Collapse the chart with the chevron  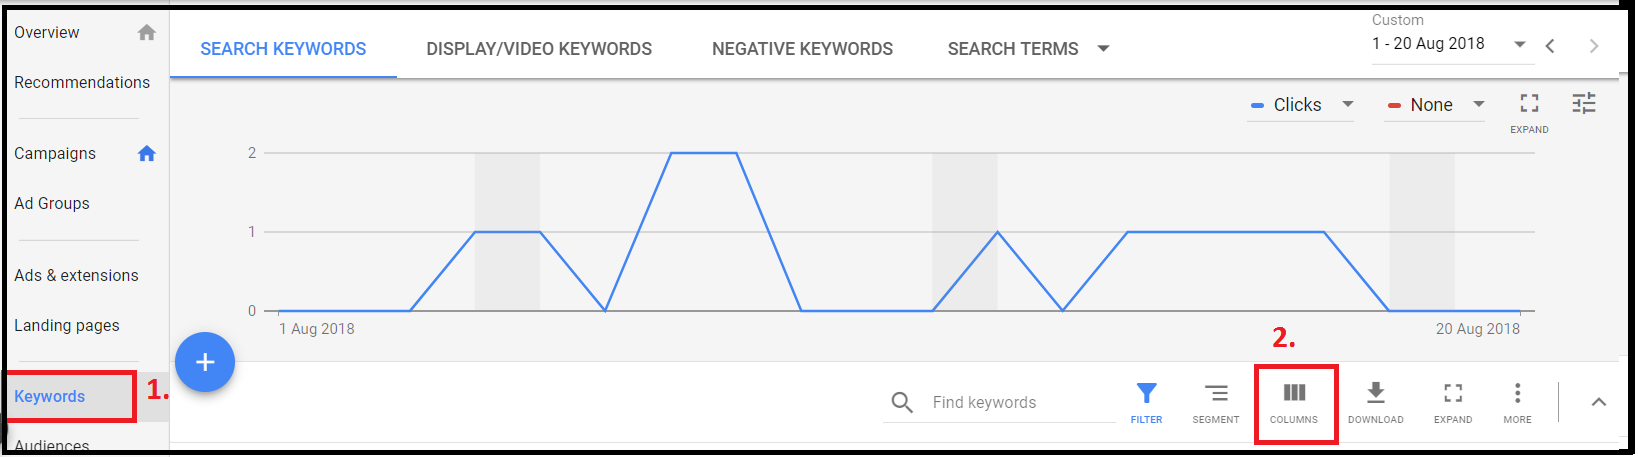tap(1599, 402)
